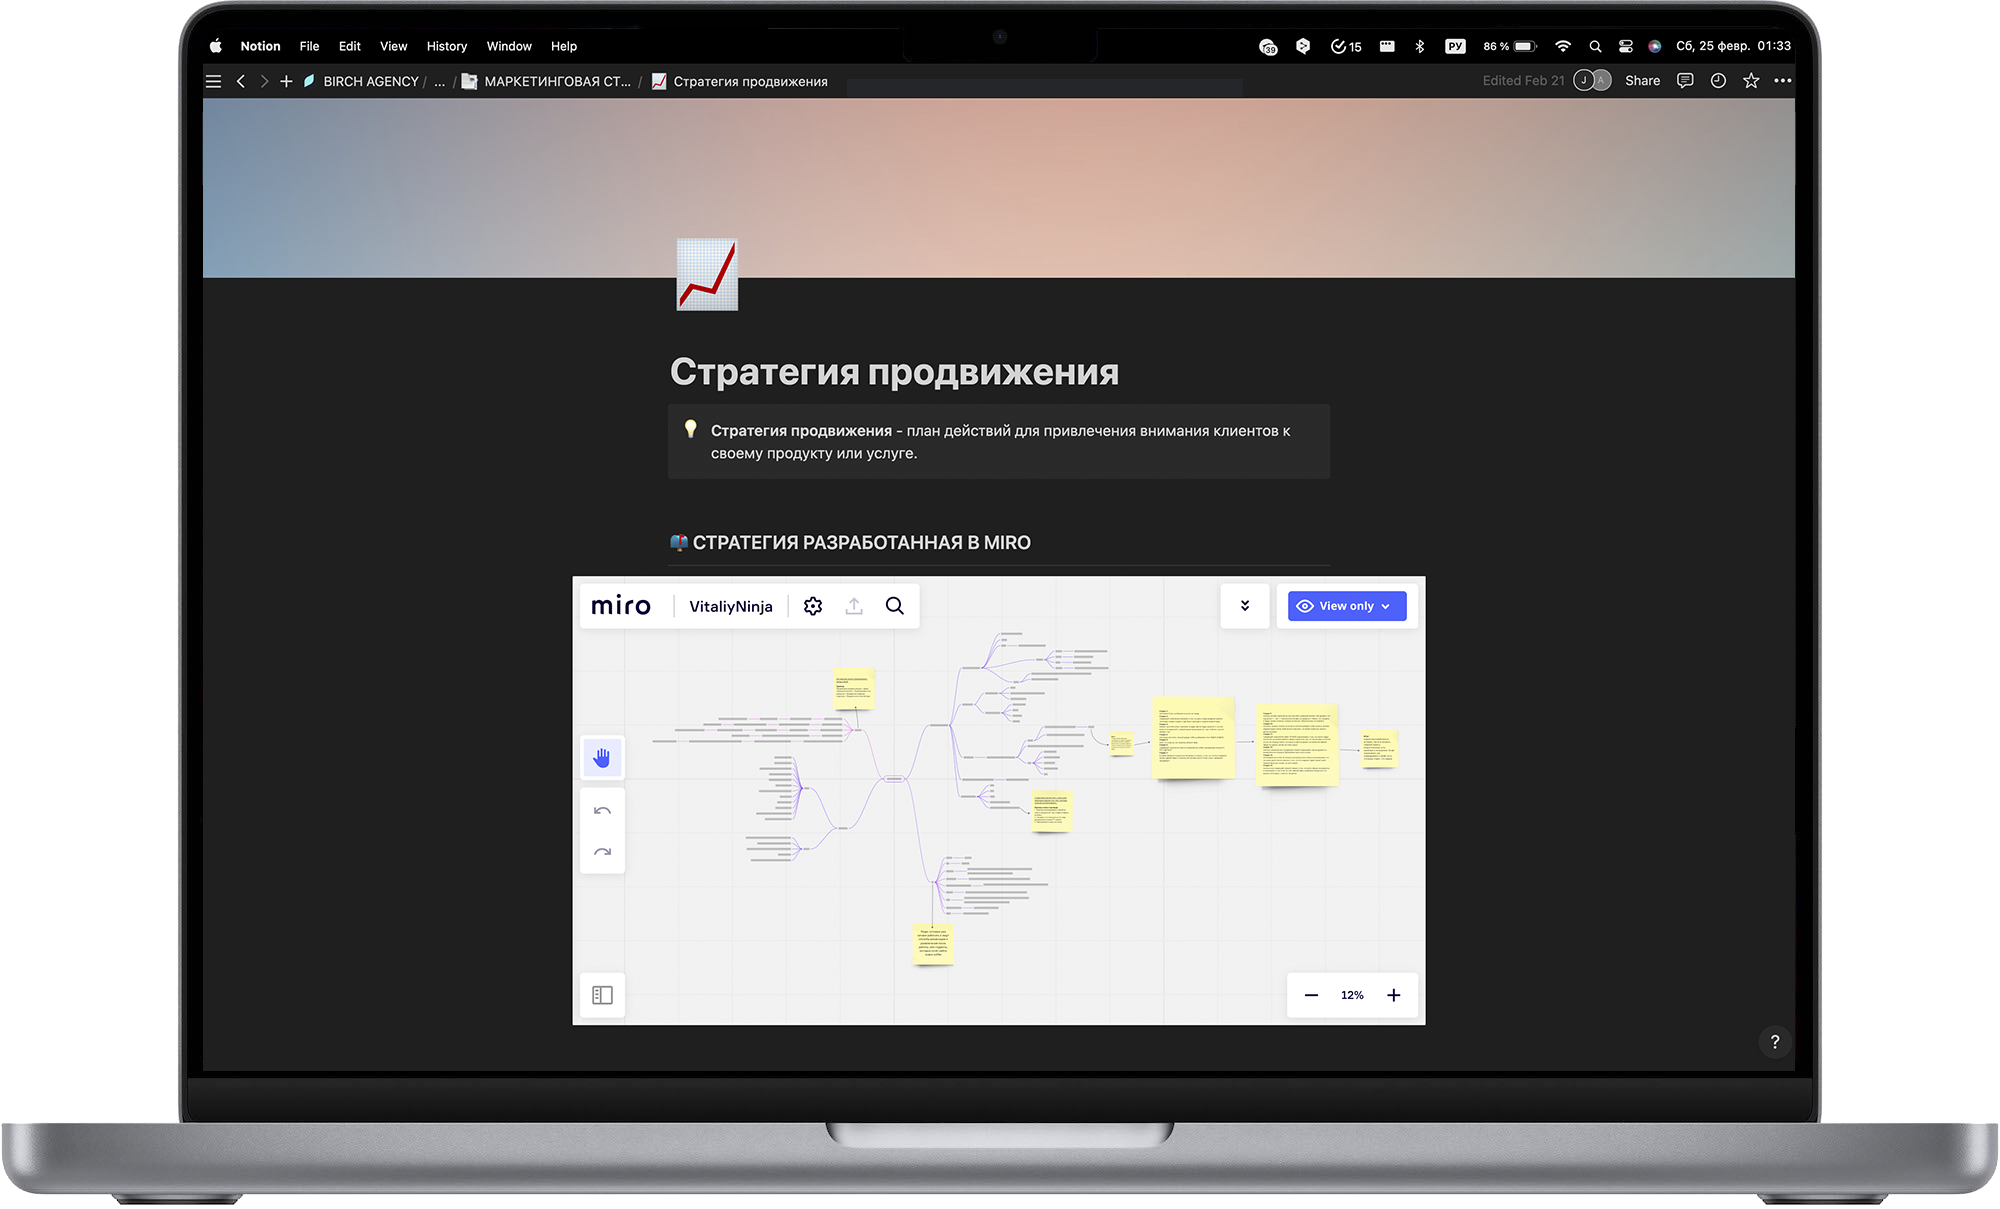2000x1209 pixels.
Task: Toggle the Notion sidebar hamburger menu
Action: (213, 81)
